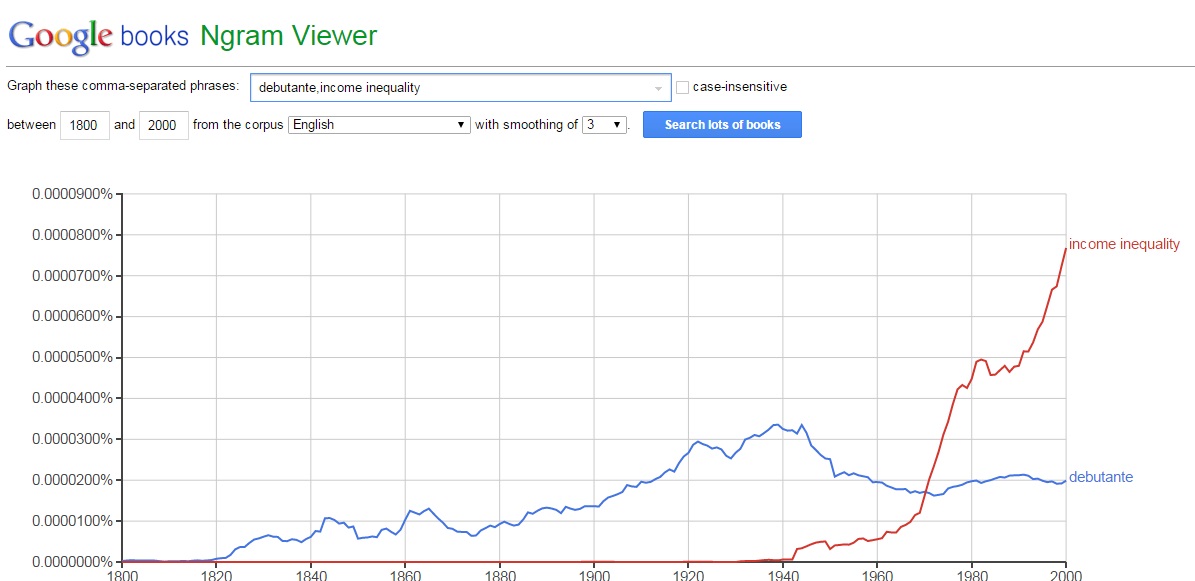Focus the comma-separated phrases input field
Viewport: 1195px width, 581px height.
450,87
